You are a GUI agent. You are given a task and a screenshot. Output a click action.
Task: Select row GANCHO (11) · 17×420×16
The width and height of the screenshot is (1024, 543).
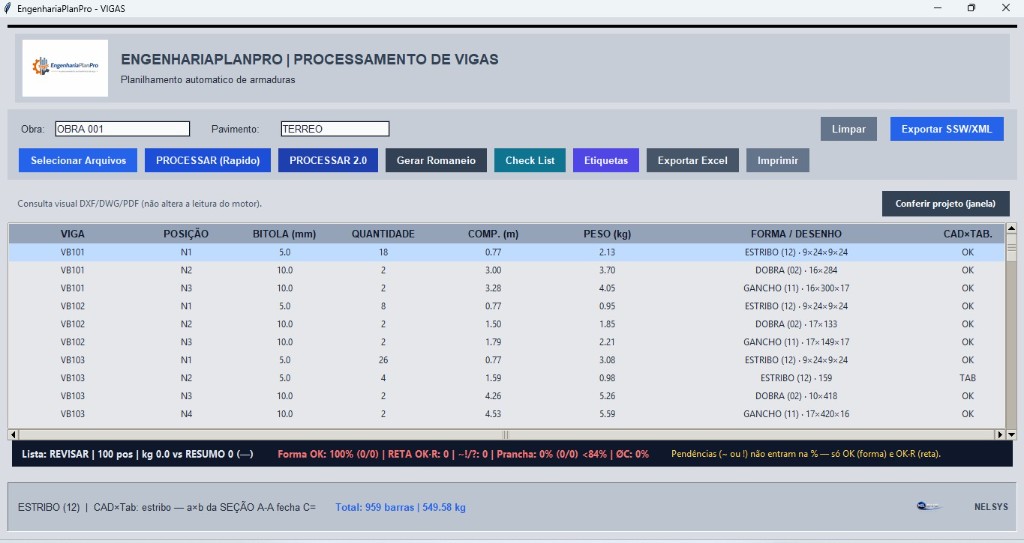tap(507, 414)
